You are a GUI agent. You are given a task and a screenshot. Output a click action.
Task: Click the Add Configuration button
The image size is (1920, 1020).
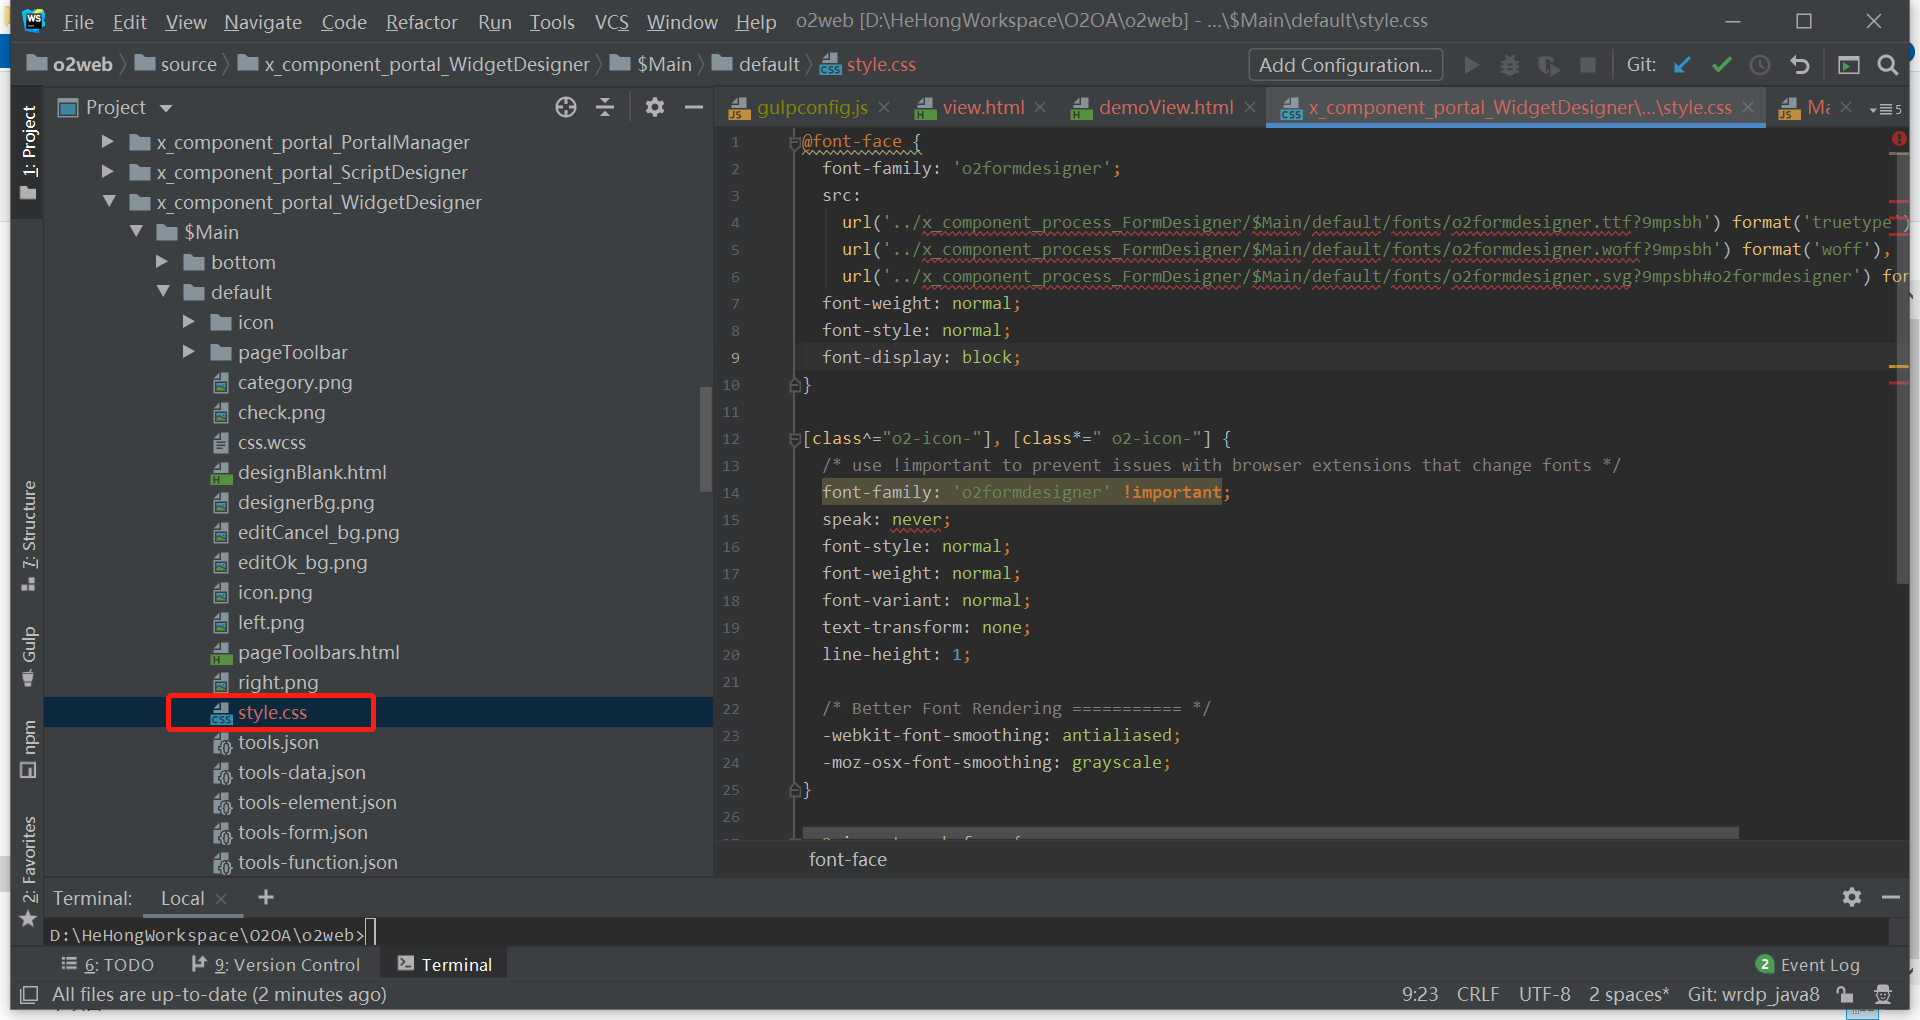click(x=1345, y=65)
